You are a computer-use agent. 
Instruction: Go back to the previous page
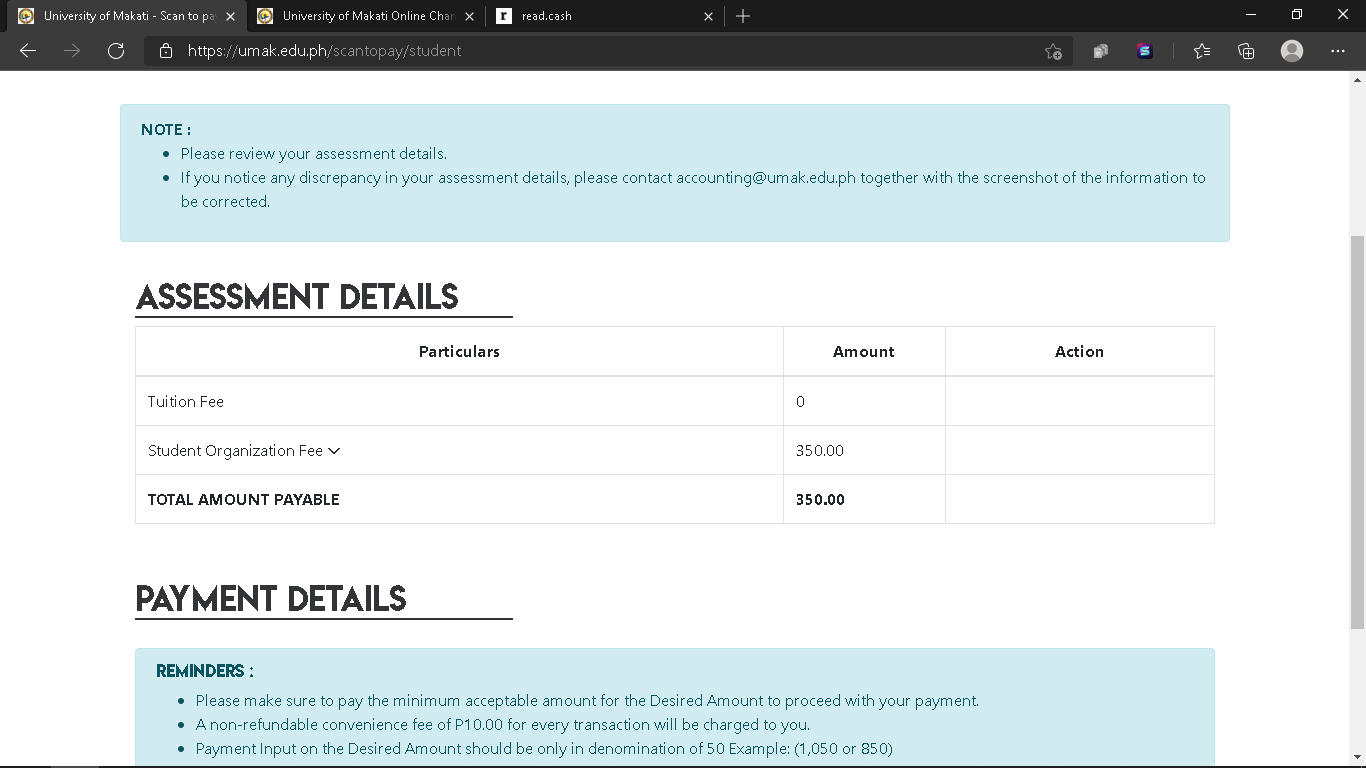[28, 51]
